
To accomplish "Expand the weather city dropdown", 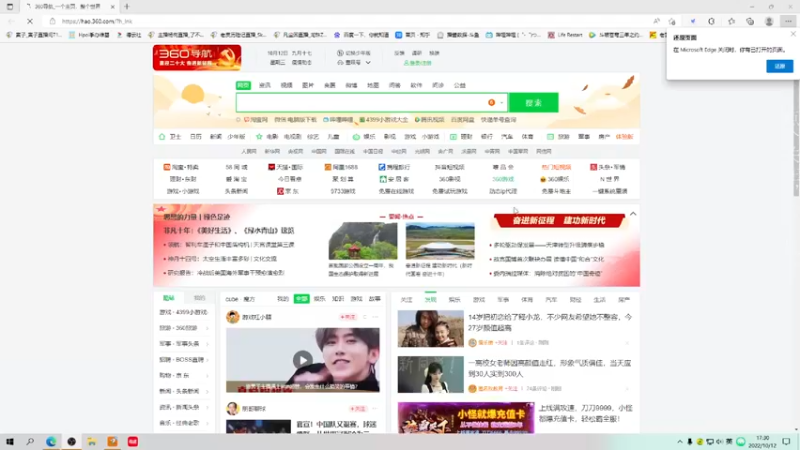I will (368, 63).
